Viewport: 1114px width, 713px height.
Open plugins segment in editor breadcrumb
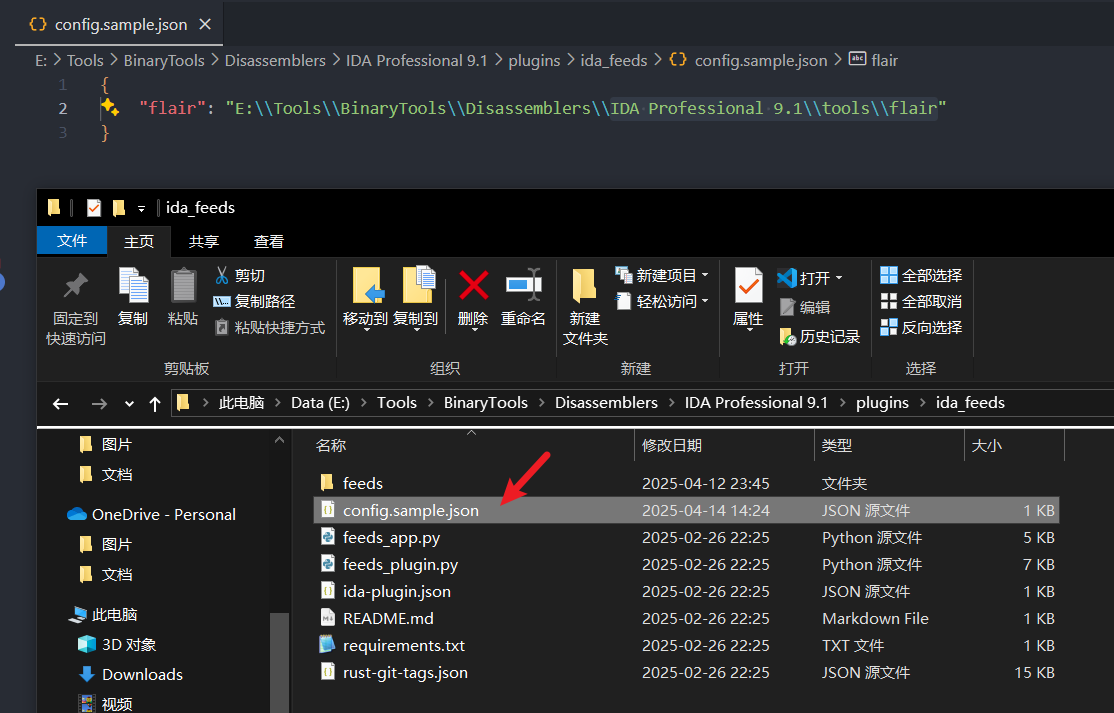tap(534, 61)
